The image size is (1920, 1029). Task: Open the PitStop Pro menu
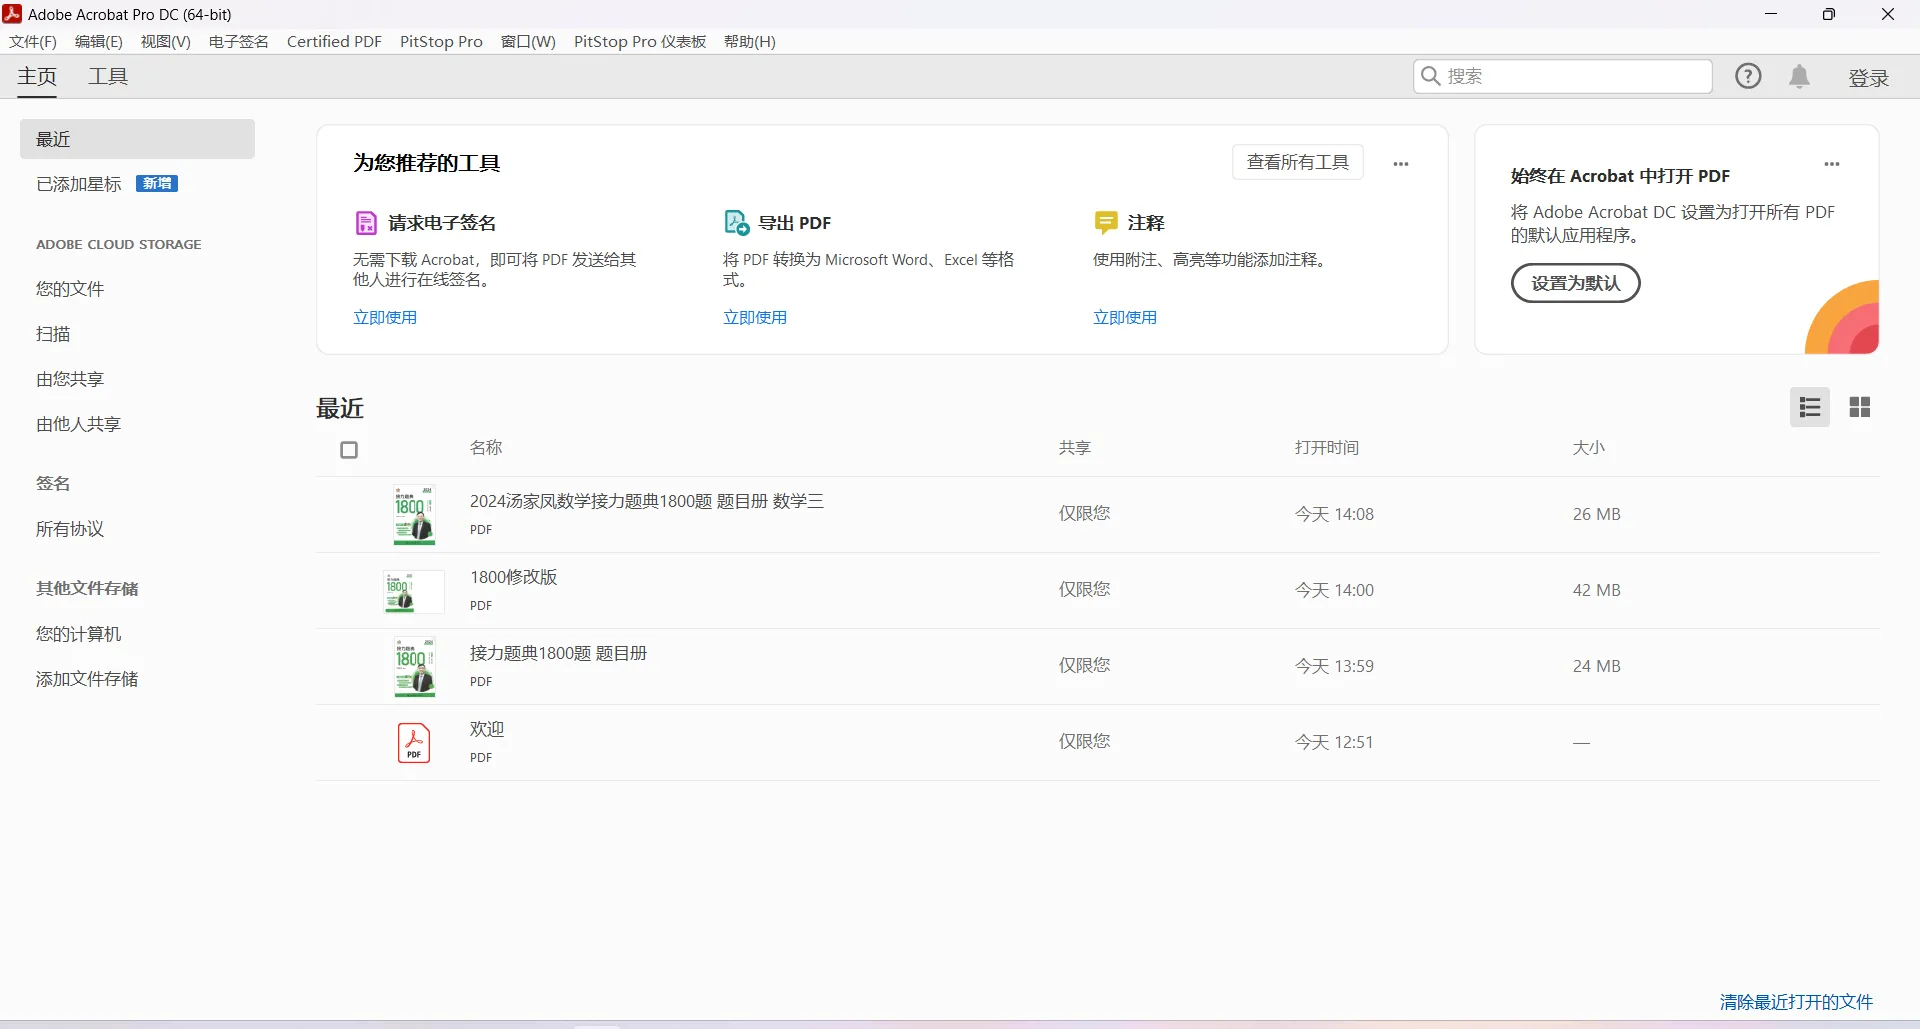pyautogui.click(x=441, y=41)
